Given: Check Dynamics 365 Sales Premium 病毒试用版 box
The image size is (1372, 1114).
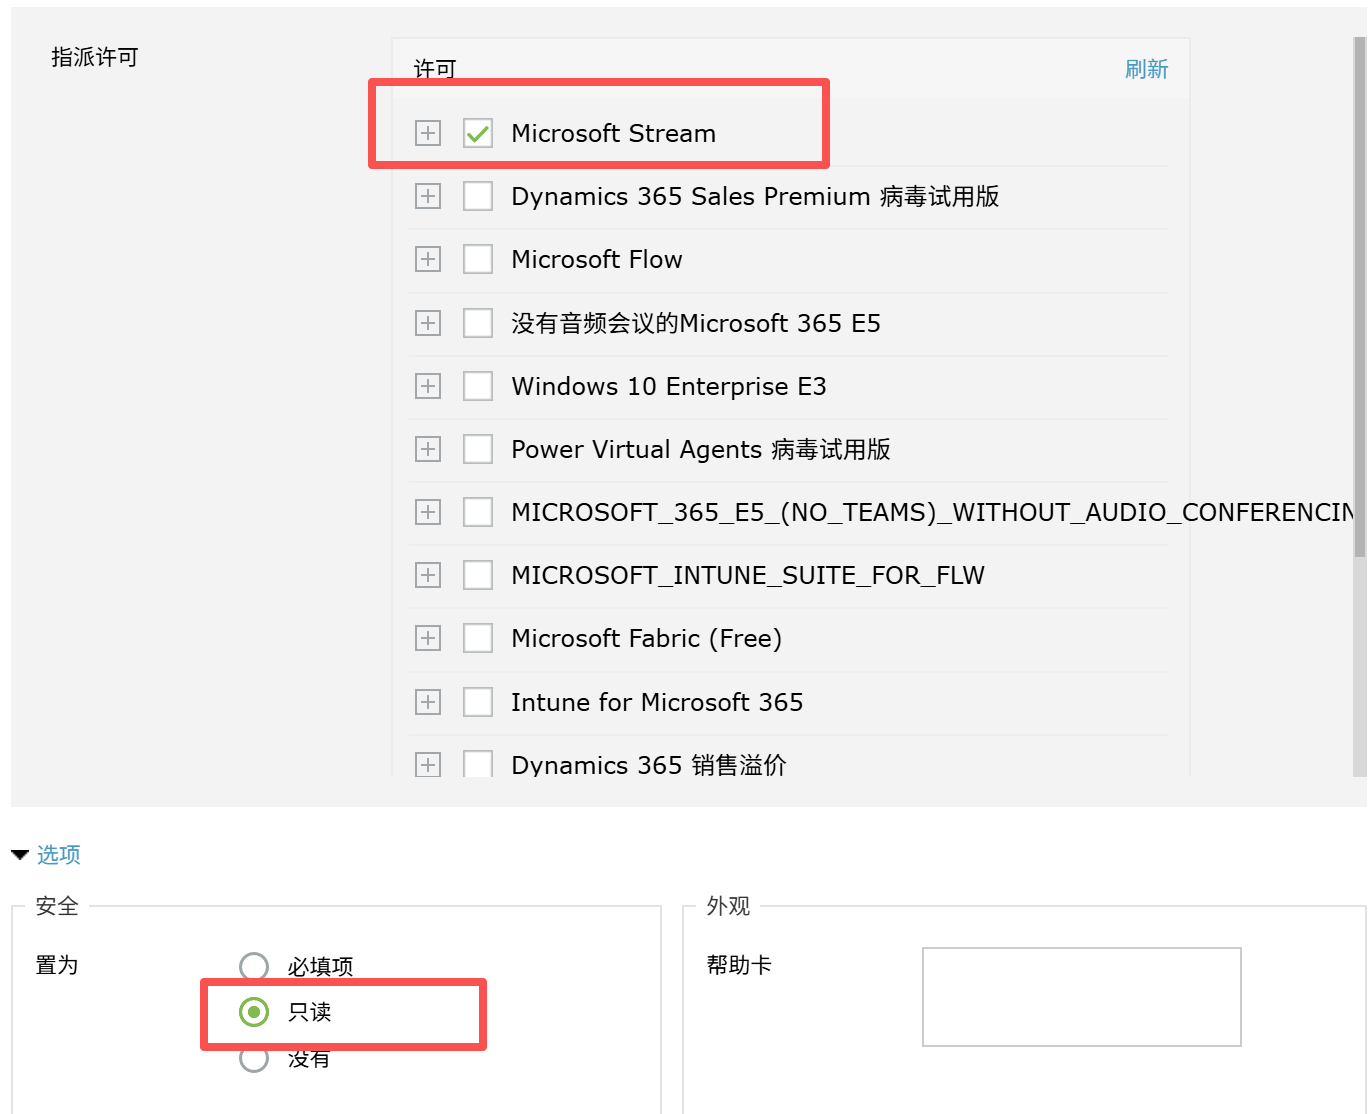Looking at the screenshot, I should tap(478, 196).
